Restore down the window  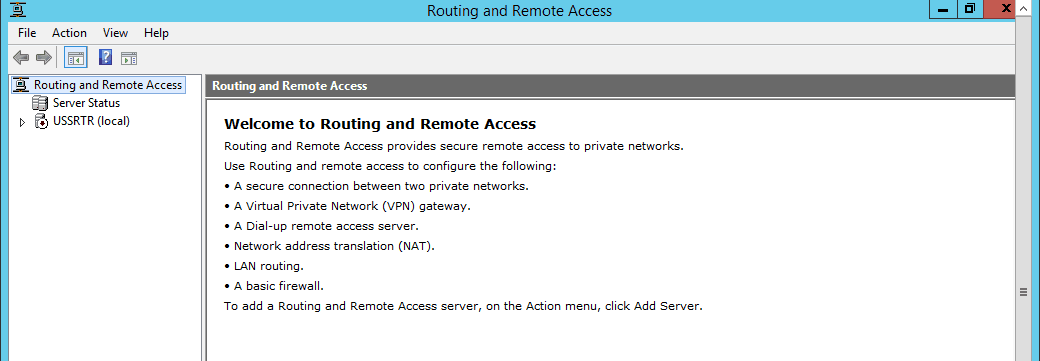click(970, 9)
